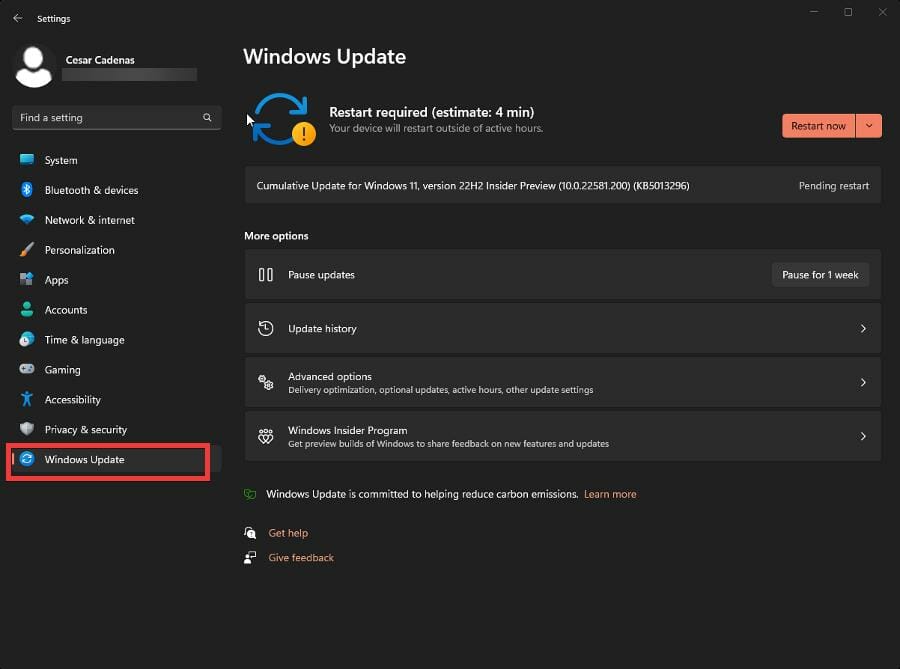Click the search magnifier in Find a setting
Image resolution: width=900 pixels, height=669 pixels.
[207, 117]
